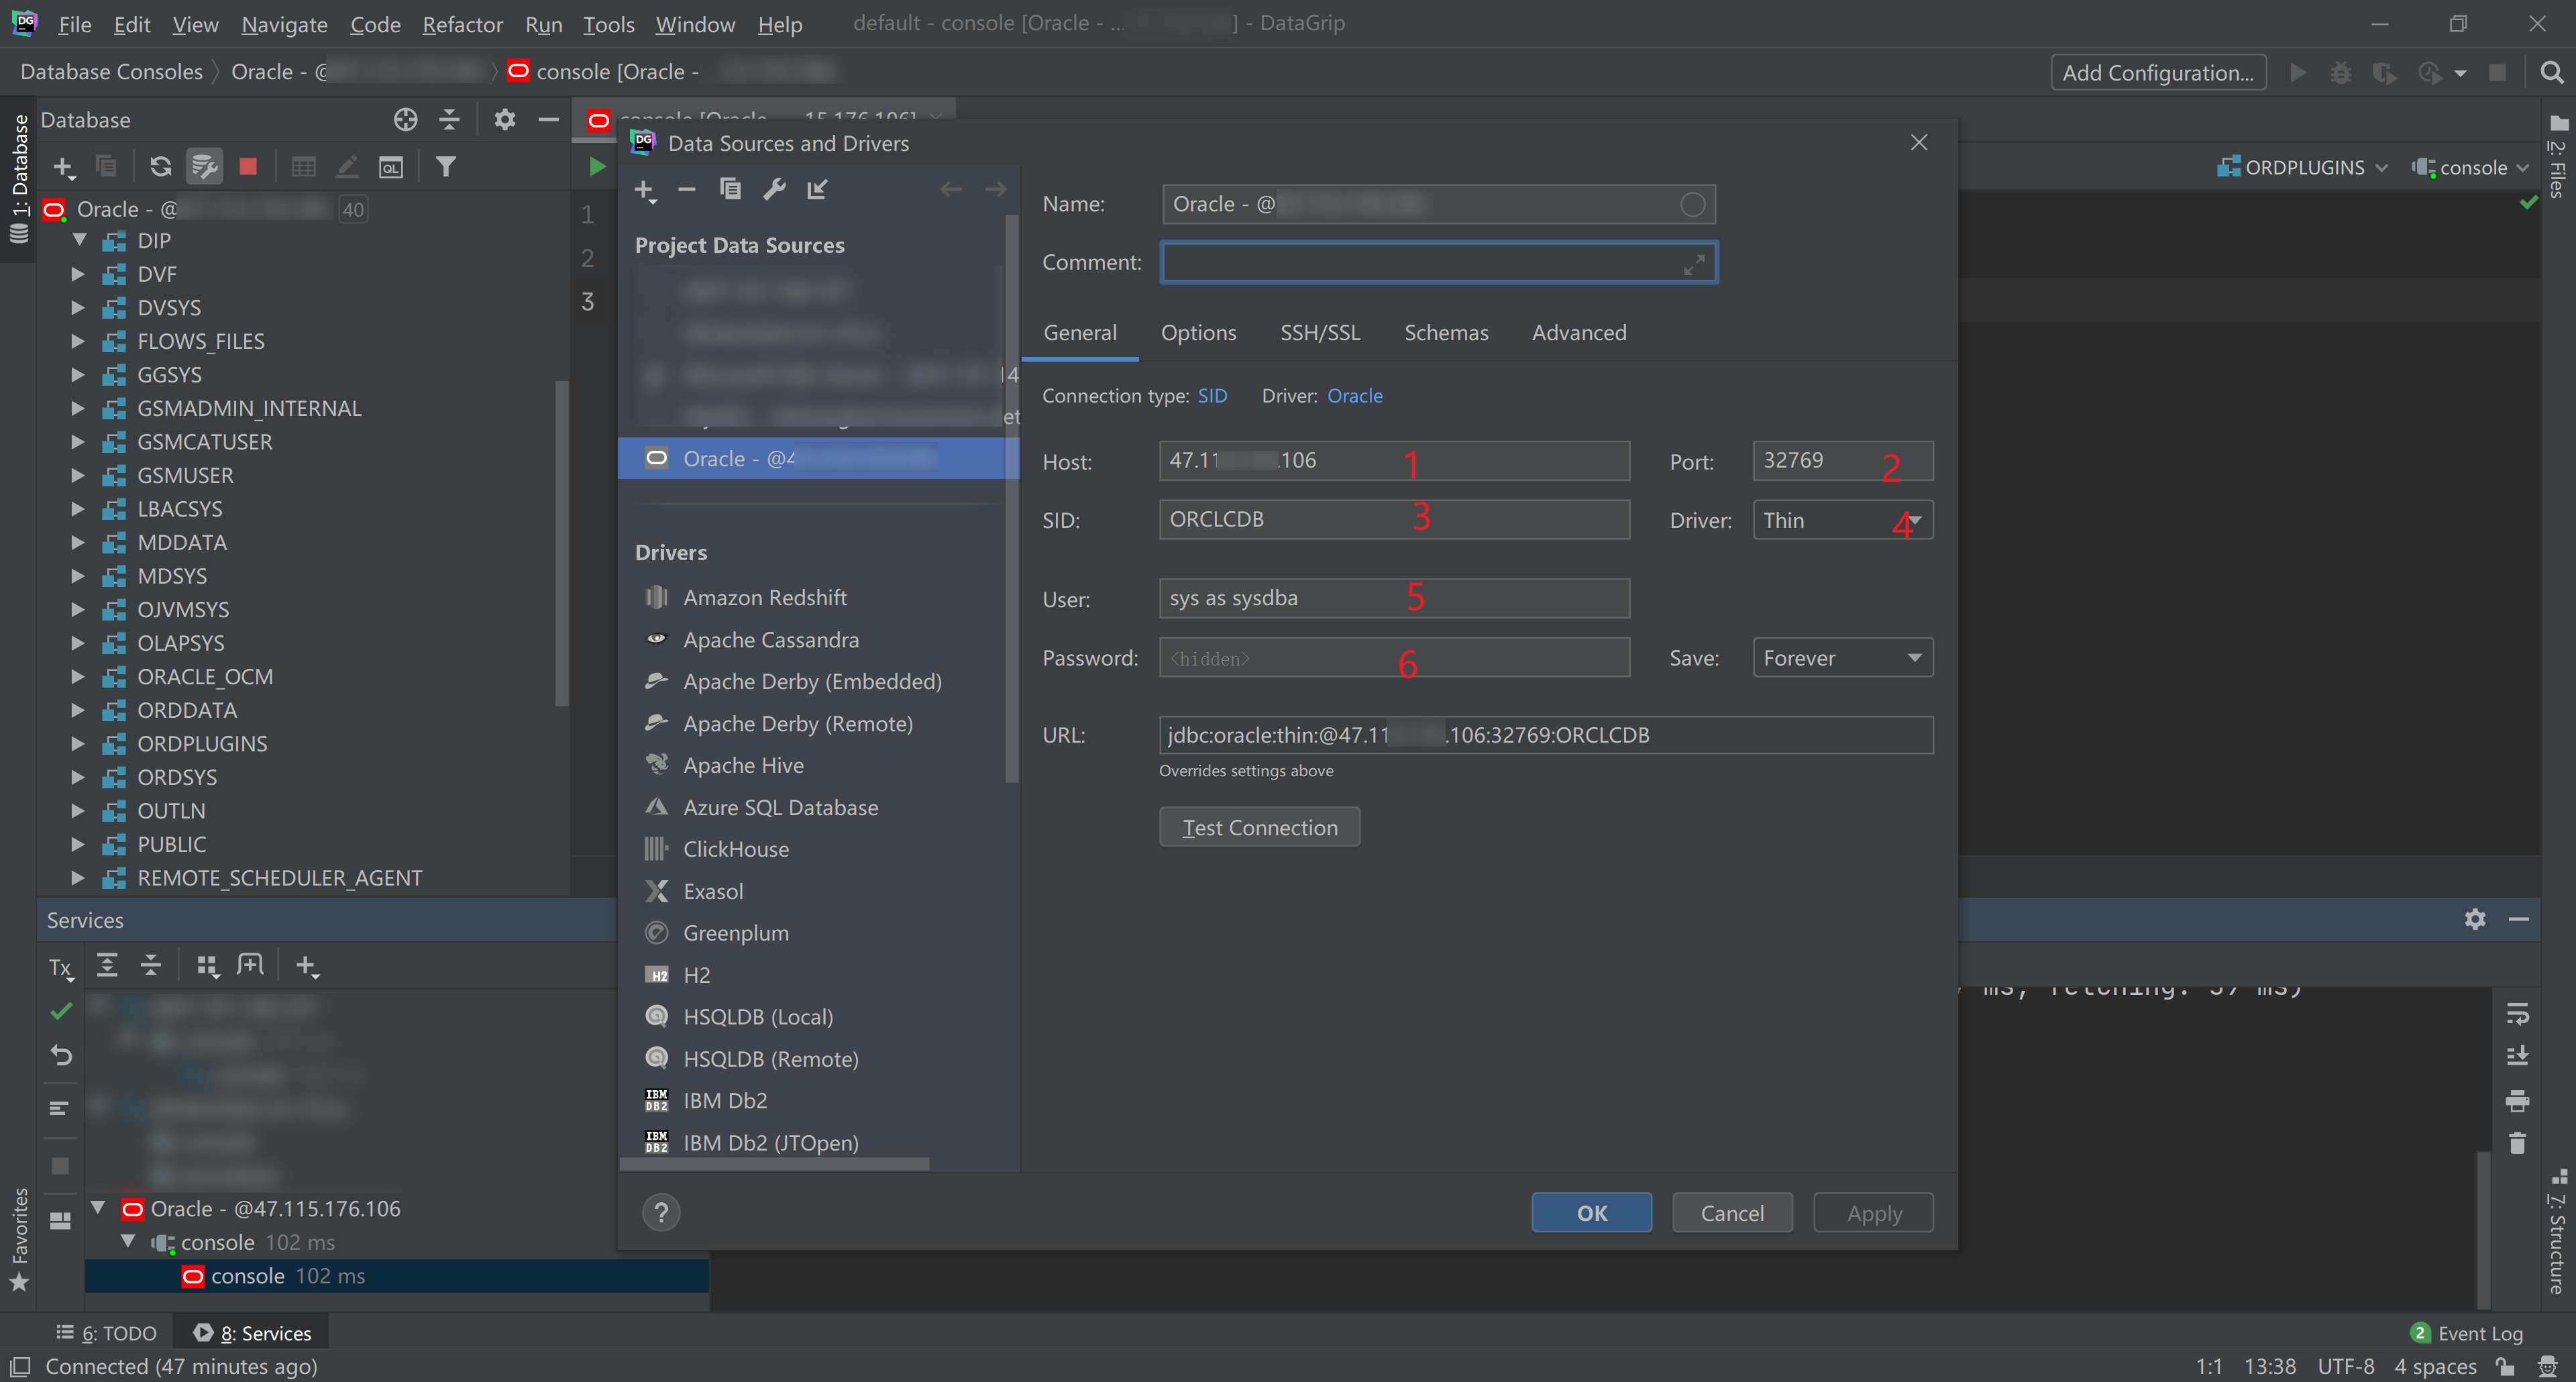Clear output with the trash icon
This screenshot has width=2576, height=1382.
pos(2517,1143)
